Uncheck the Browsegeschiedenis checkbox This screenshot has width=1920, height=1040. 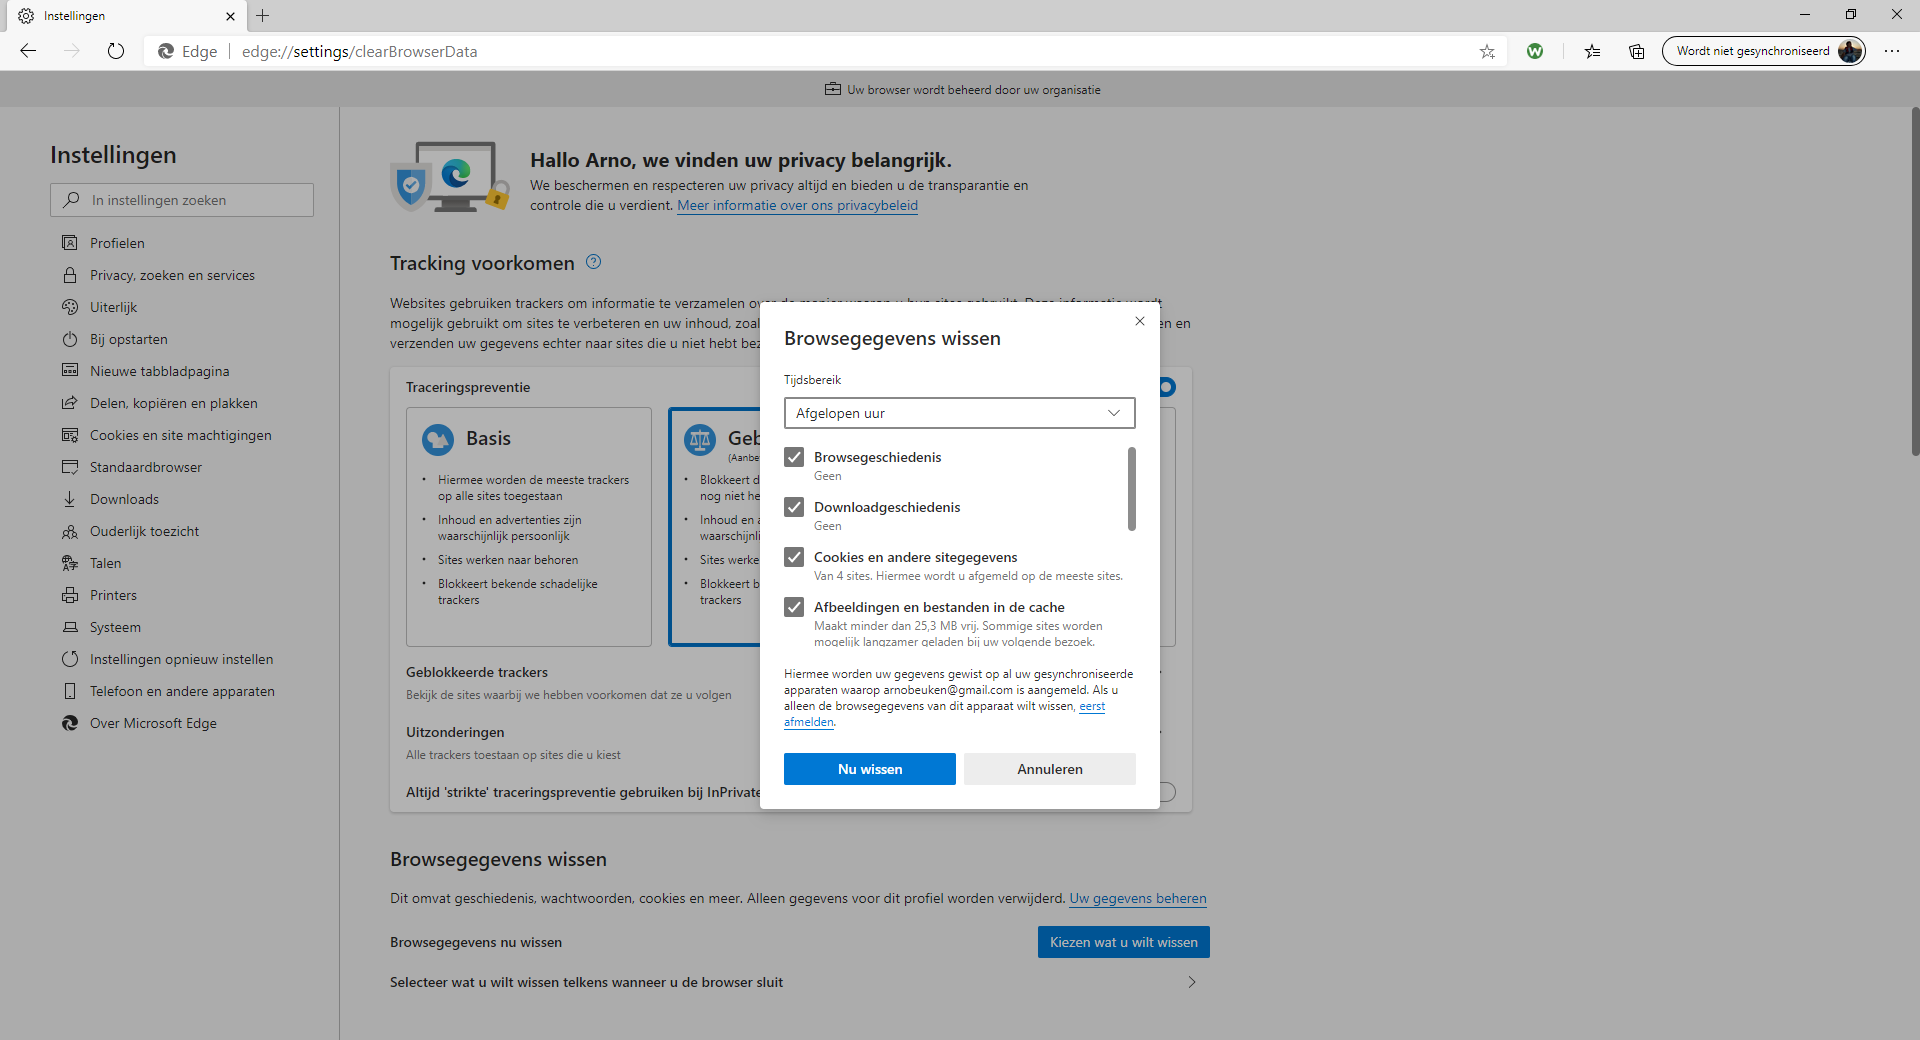794,457
